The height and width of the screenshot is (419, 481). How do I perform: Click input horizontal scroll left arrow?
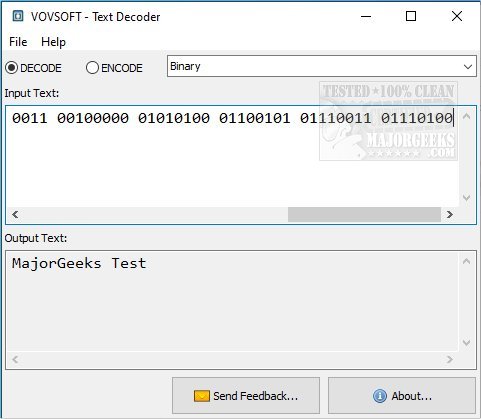15,215
